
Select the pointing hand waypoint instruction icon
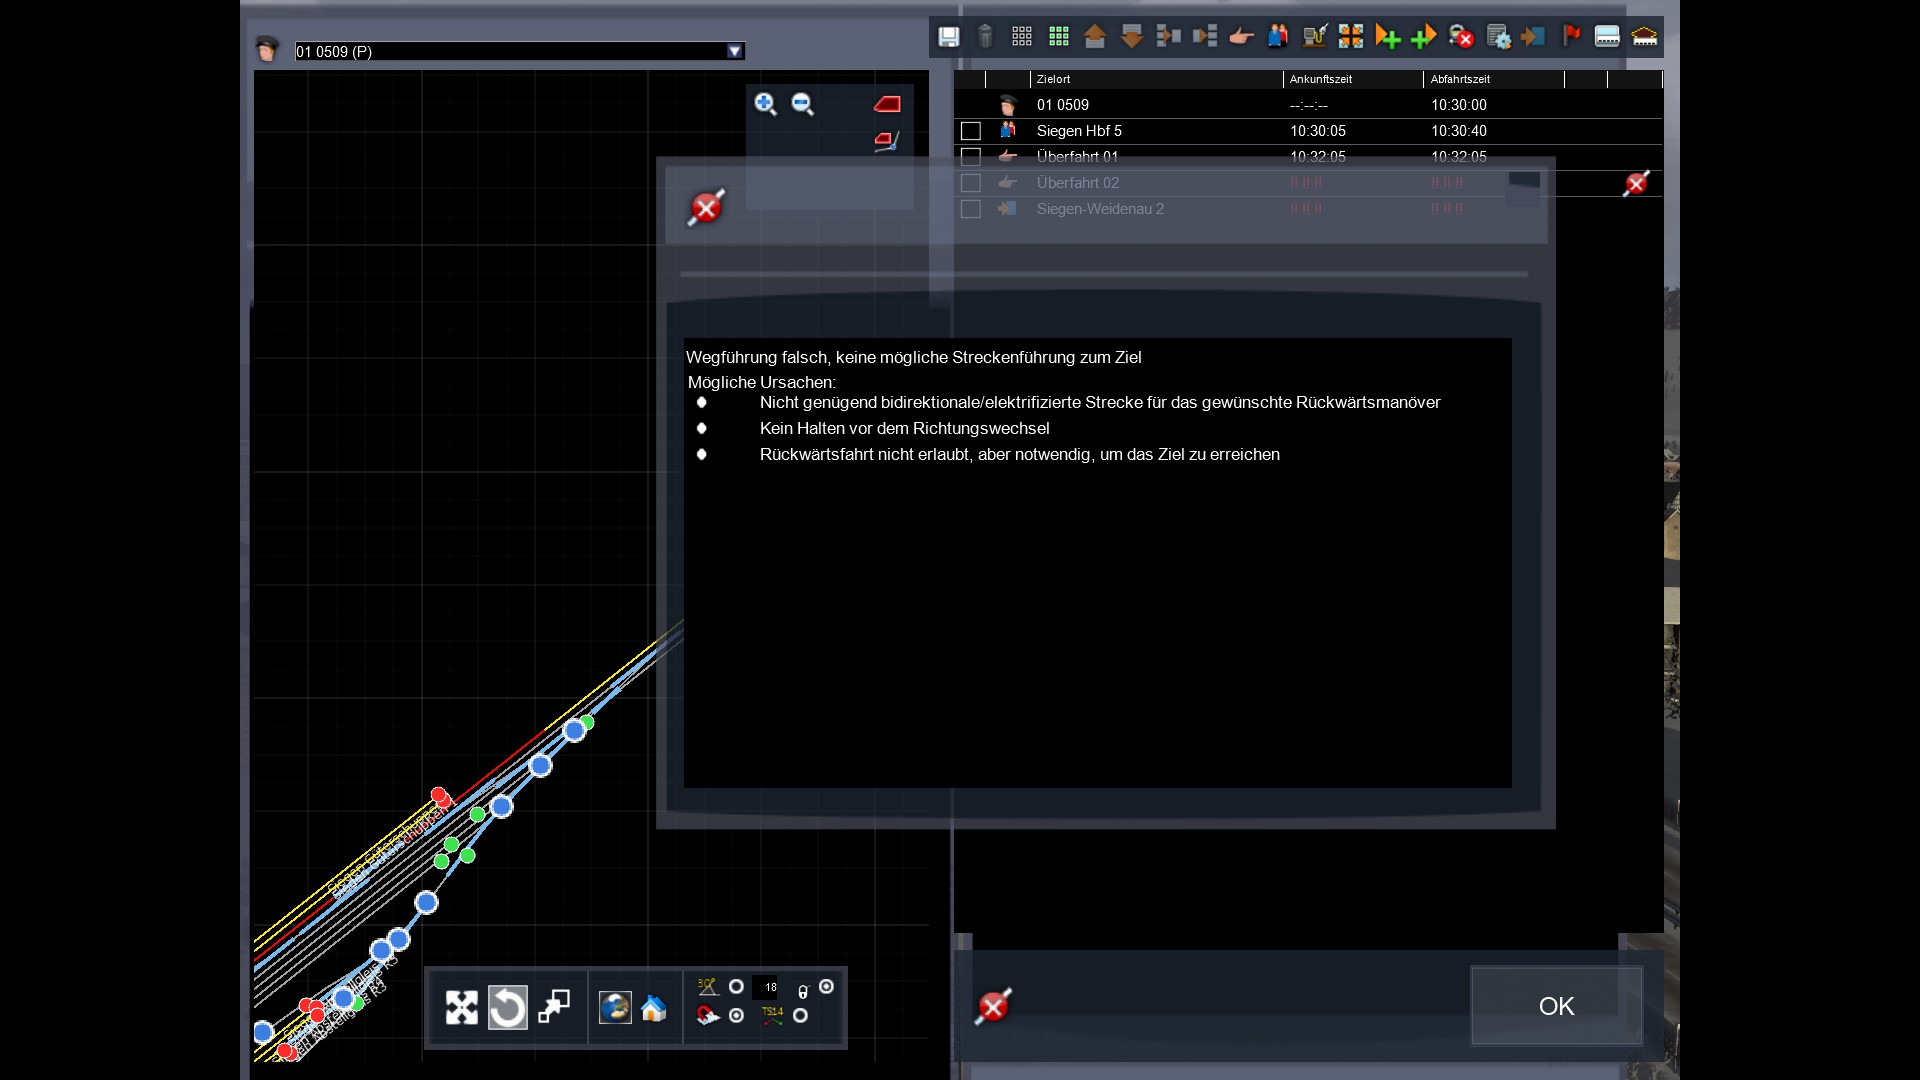coord(1241,37)
